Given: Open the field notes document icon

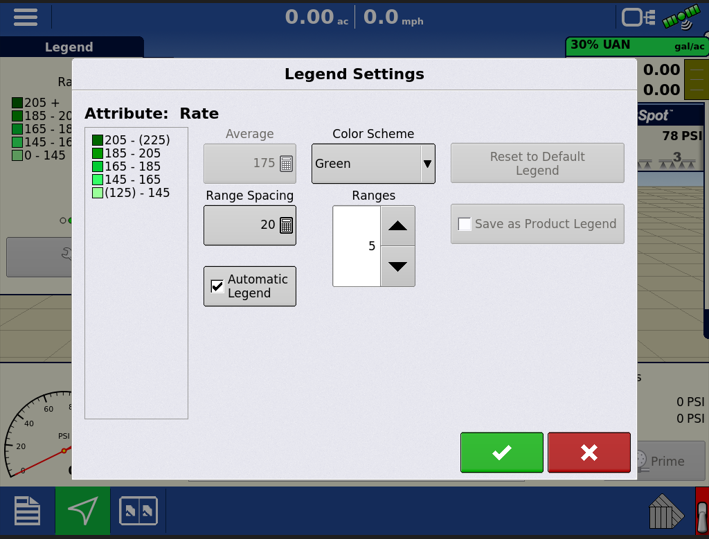Looking at the screenshot, I should (x=27, y=511).
